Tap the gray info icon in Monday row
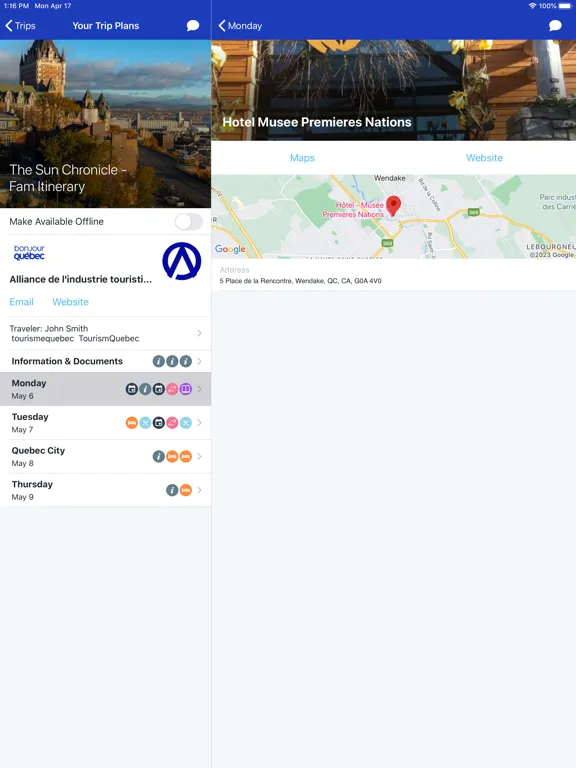 pyautogui.click(x=145, y=389)
